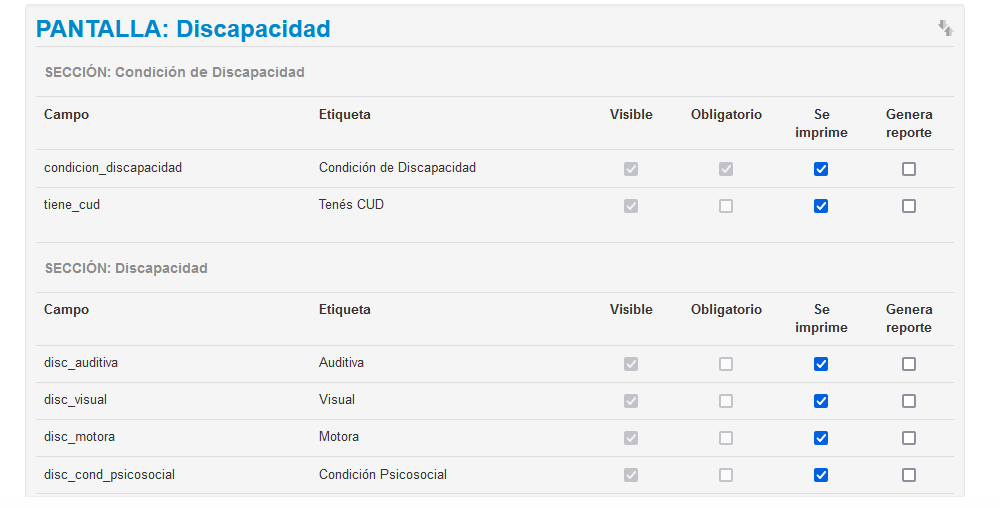The width and height of the screenshot is (1000, 508).
Task: Uncheck Se imprime for disc_visual
Action: point(821,401)
